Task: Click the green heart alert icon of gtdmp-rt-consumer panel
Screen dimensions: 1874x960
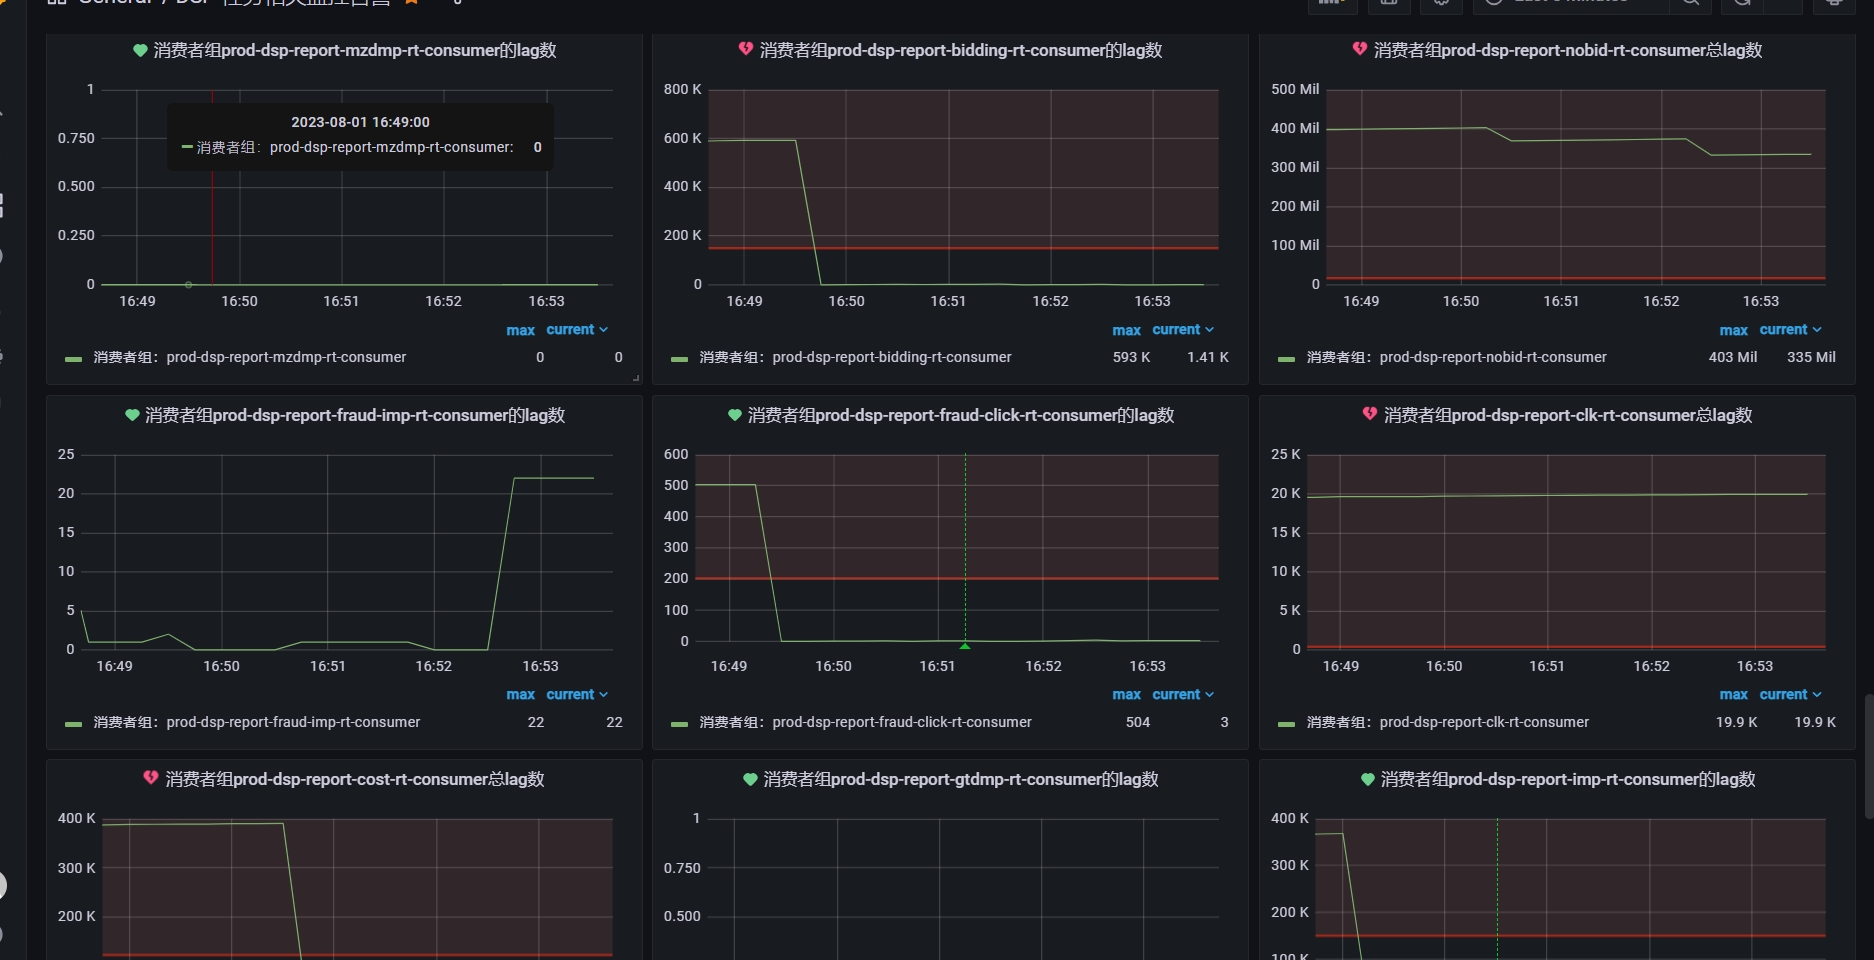Action: tap(750, 779)
